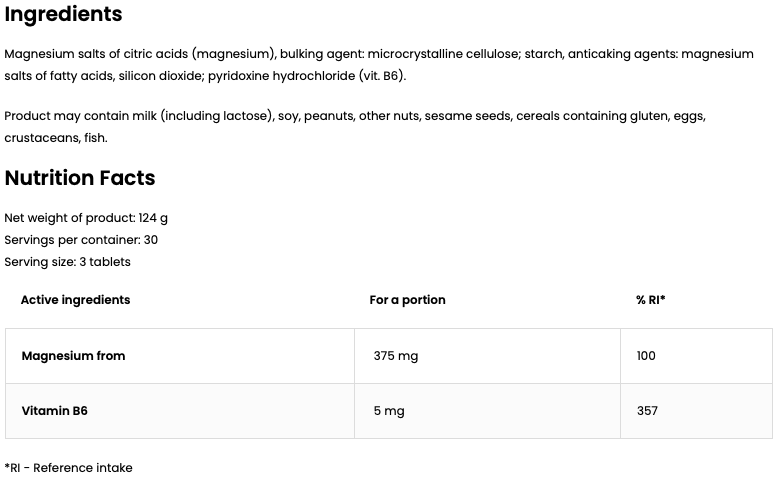This screenshot has height=478, width=777.
Task: Click the 'For a portion' column header
Action: (407, 300)
